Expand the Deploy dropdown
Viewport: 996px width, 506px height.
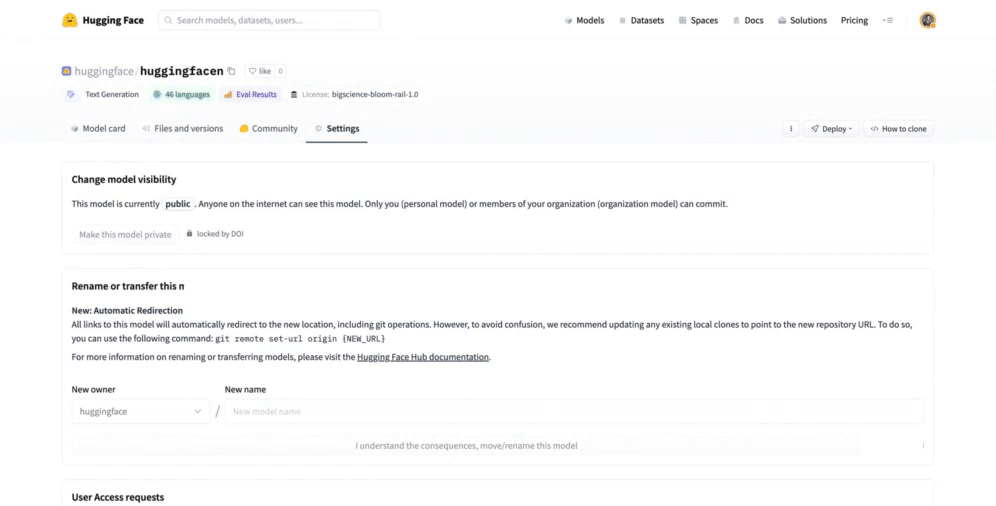click(x=831, y=129)
